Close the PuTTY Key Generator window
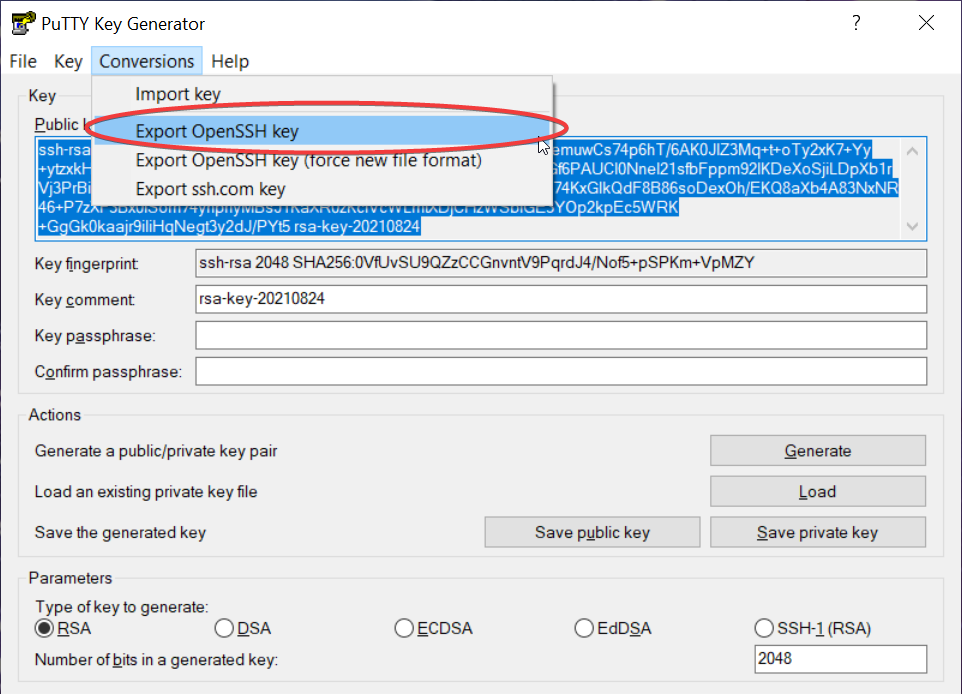Image resolution: width=962 pixels, height=694 pixels. tap(926, 23)
